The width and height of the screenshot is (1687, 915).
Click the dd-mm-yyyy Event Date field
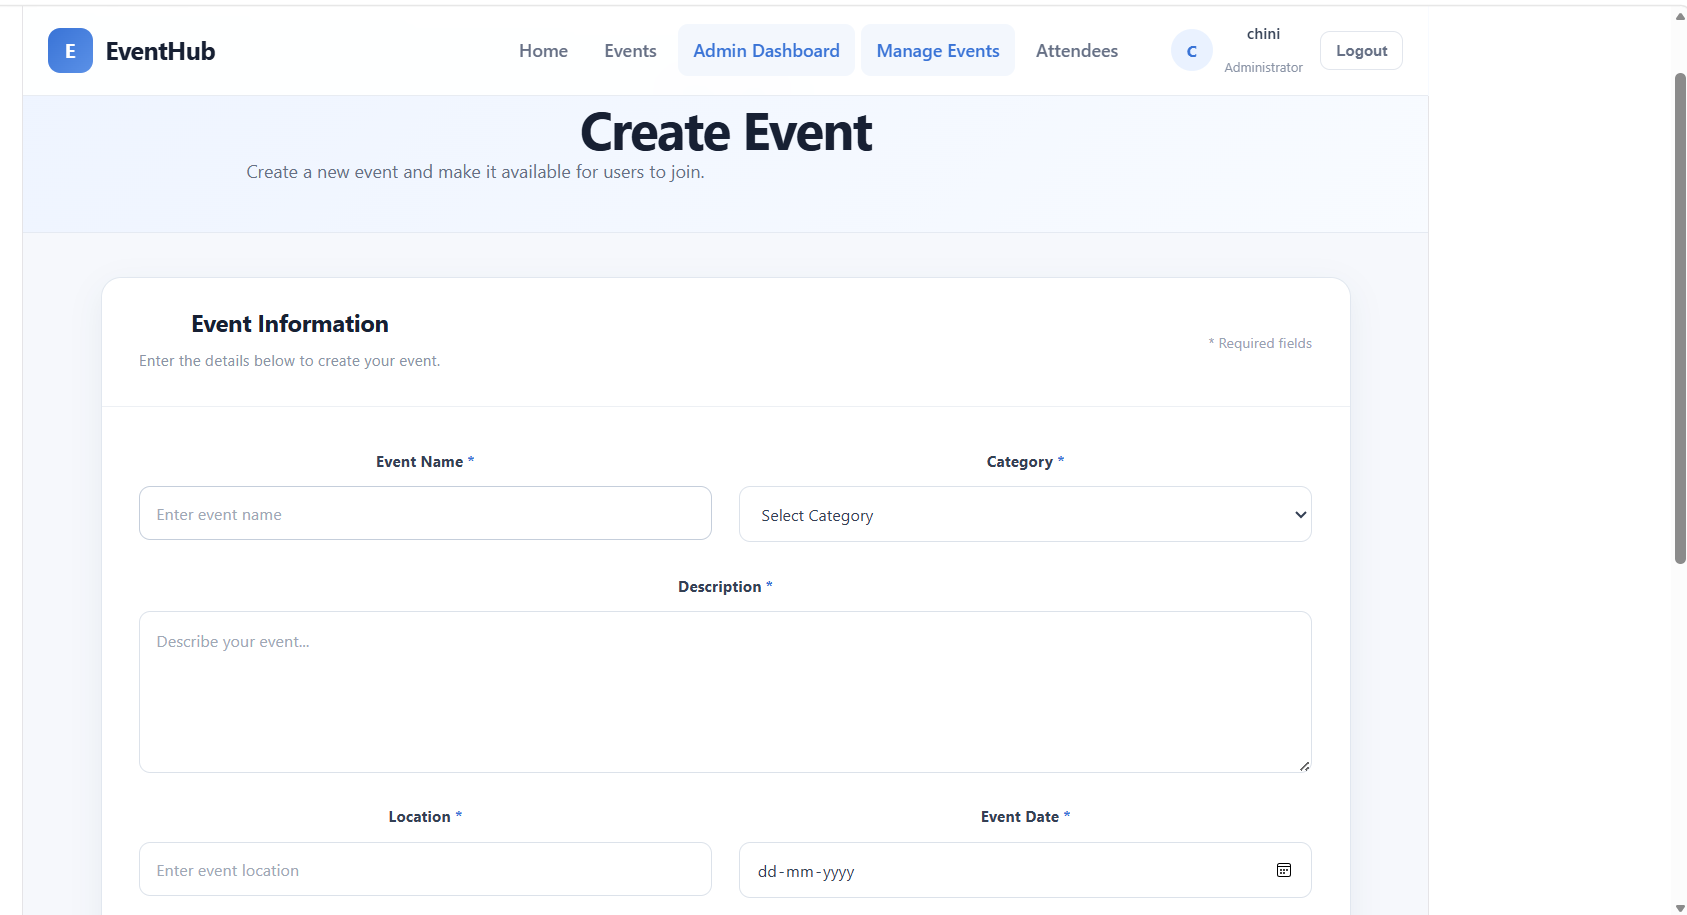(1025, 870)
